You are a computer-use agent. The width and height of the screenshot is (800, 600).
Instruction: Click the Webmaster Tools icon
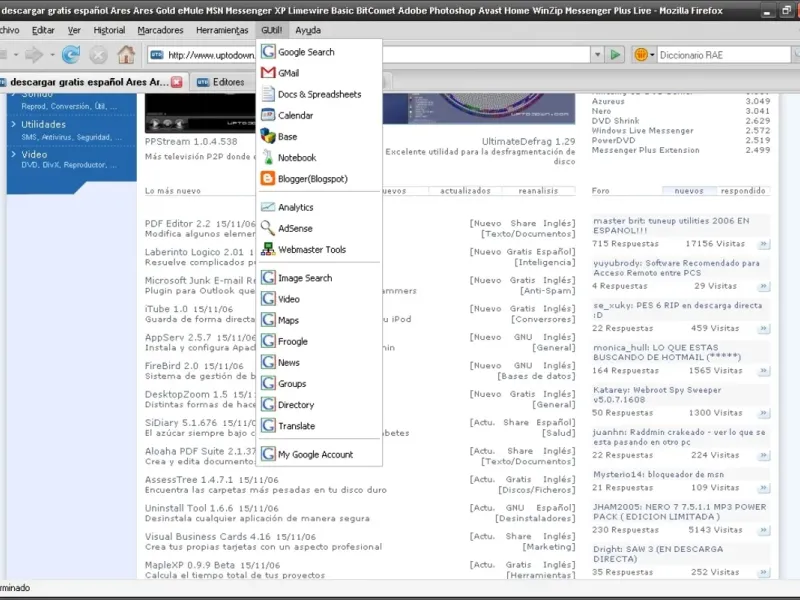pyautogui.click(x=268, y=249)
